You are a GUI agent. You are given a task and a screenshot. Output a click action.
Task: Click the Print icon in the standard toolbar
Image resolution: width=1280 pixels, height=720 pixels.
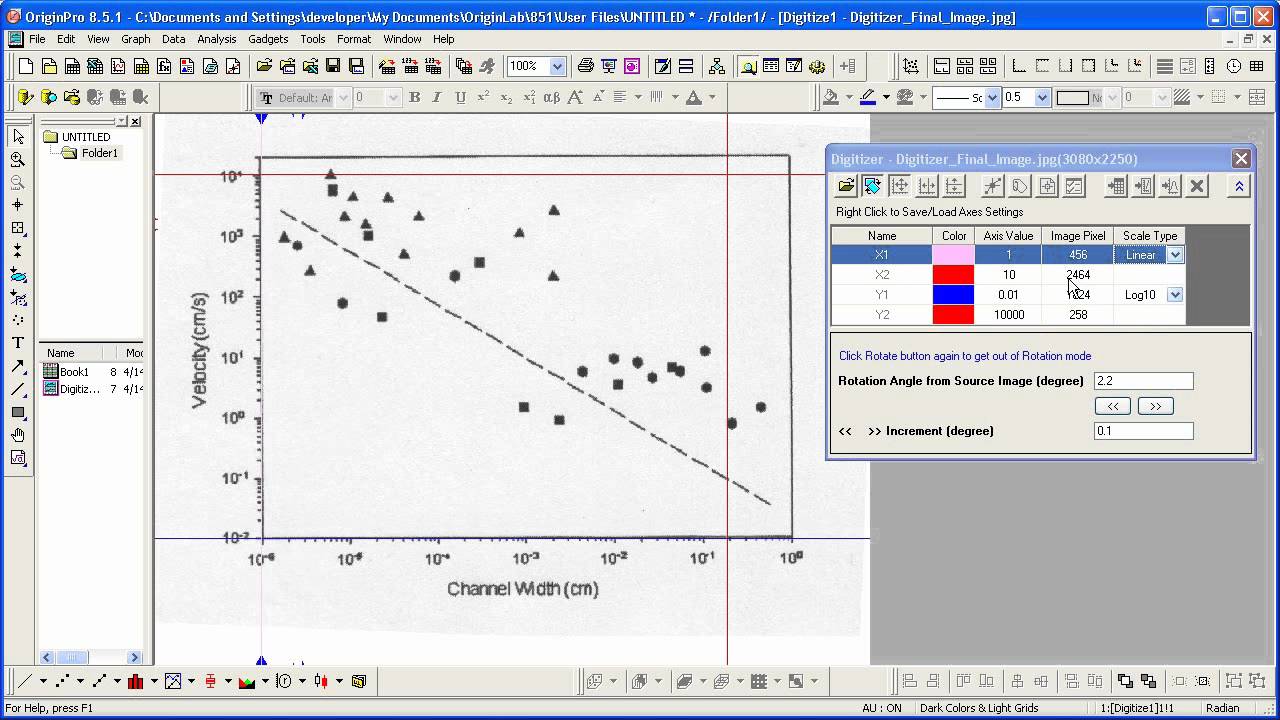(x=586, y=66)
